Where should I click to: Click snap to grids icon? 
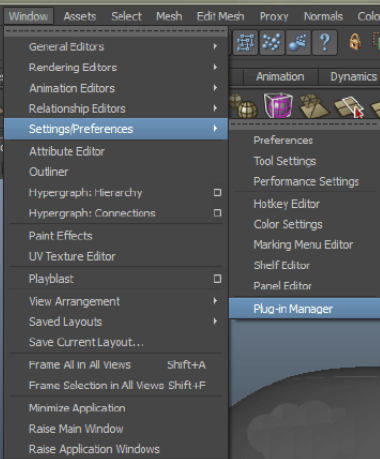(x=245, y=42)
